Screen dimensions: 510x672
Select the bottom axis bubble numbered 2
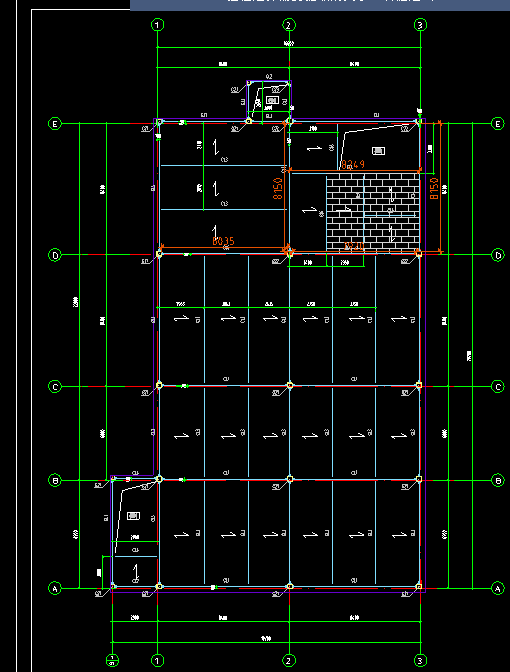[289, 660]
